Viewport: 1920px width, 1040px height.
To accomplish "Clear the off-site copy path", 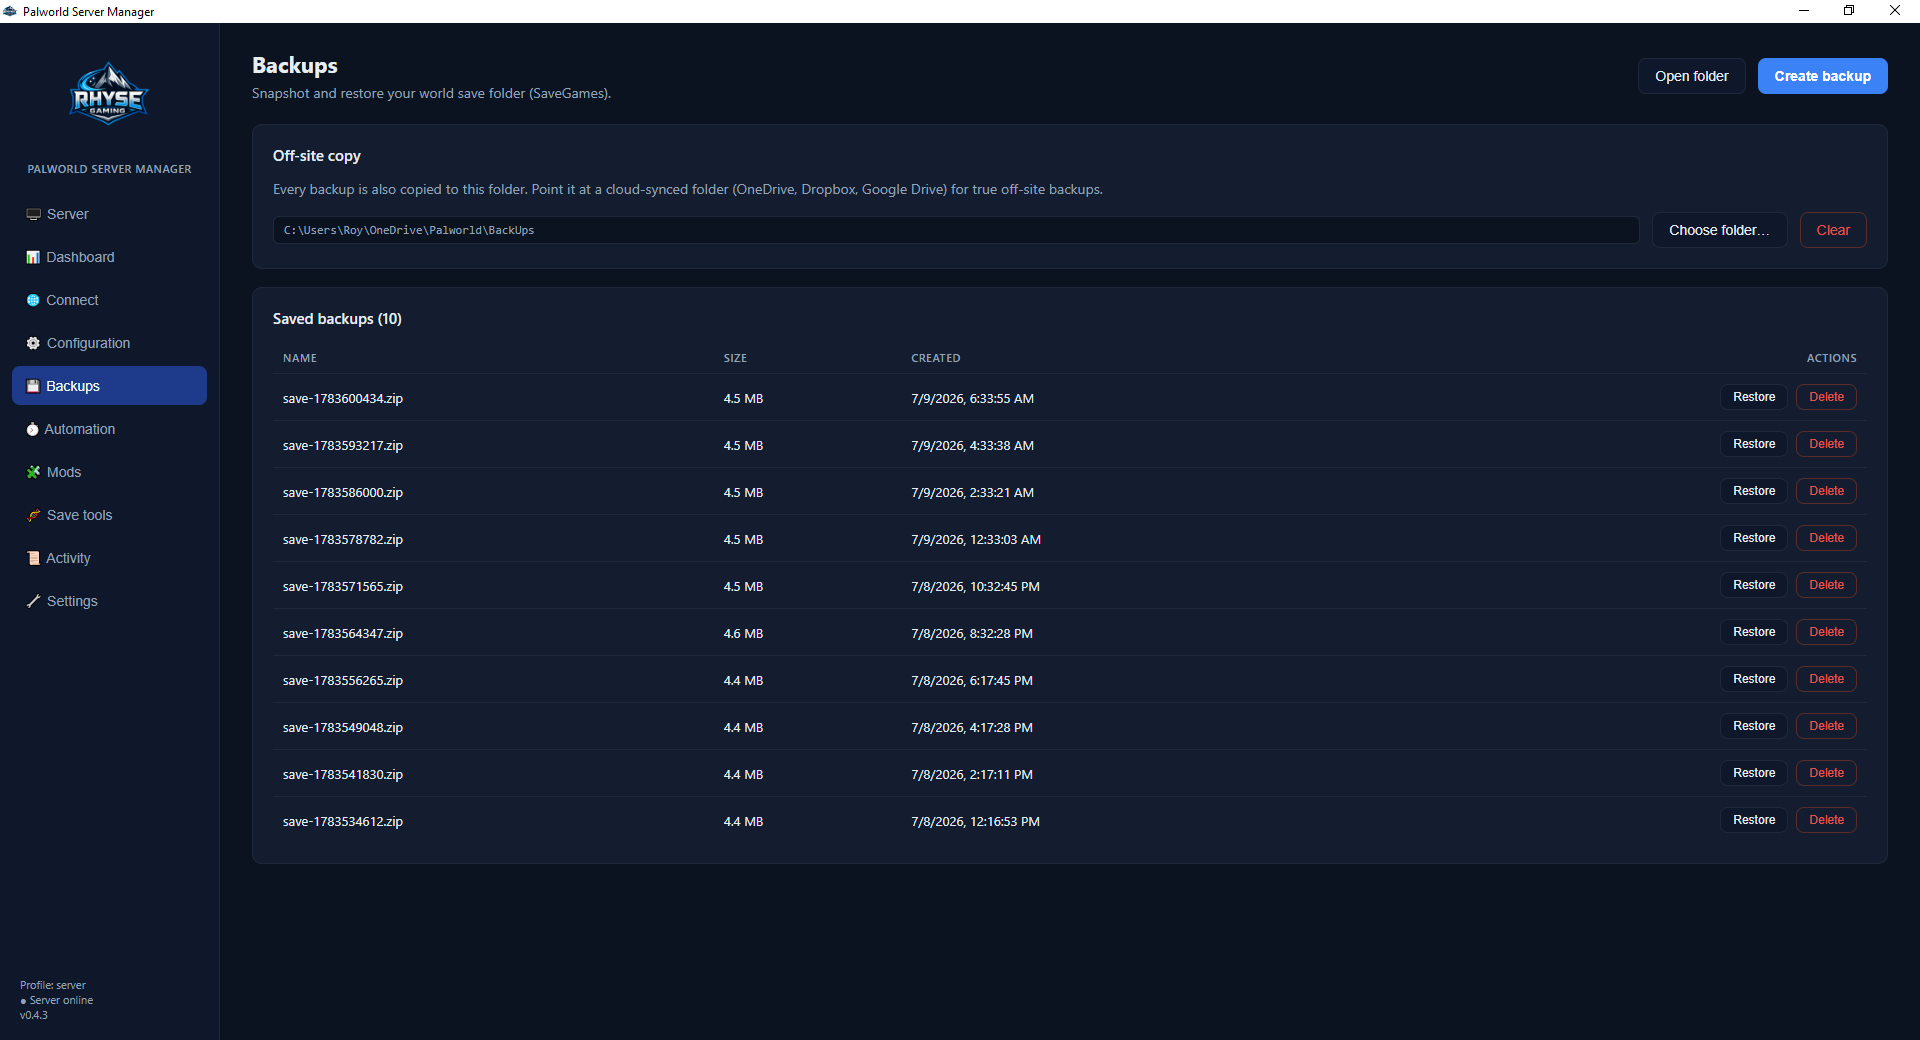I will (1833, 230).
